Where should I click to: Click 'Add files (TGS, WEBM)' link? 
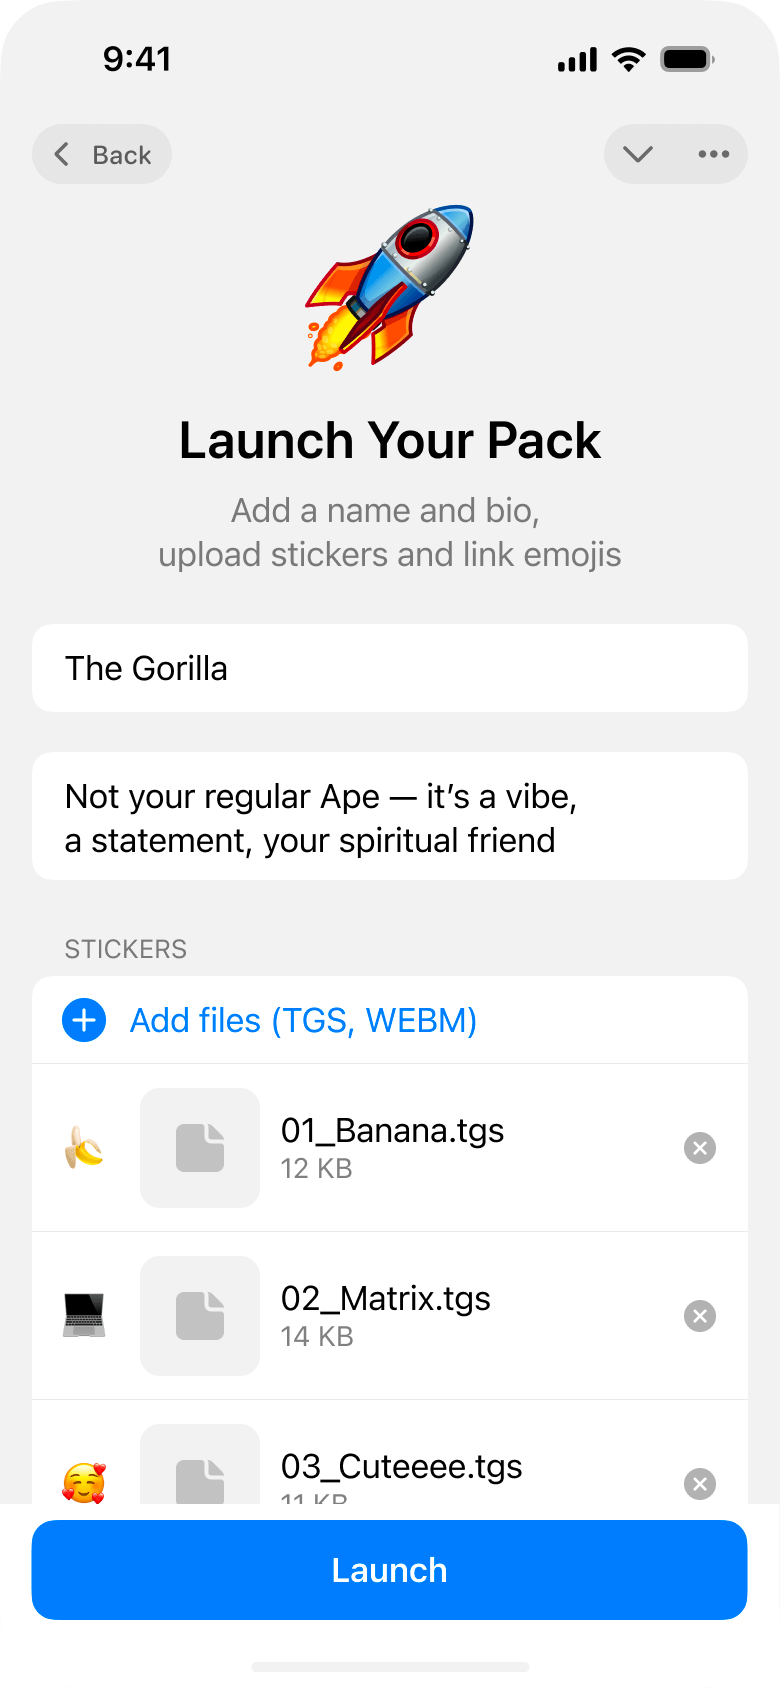(303, 1020)
